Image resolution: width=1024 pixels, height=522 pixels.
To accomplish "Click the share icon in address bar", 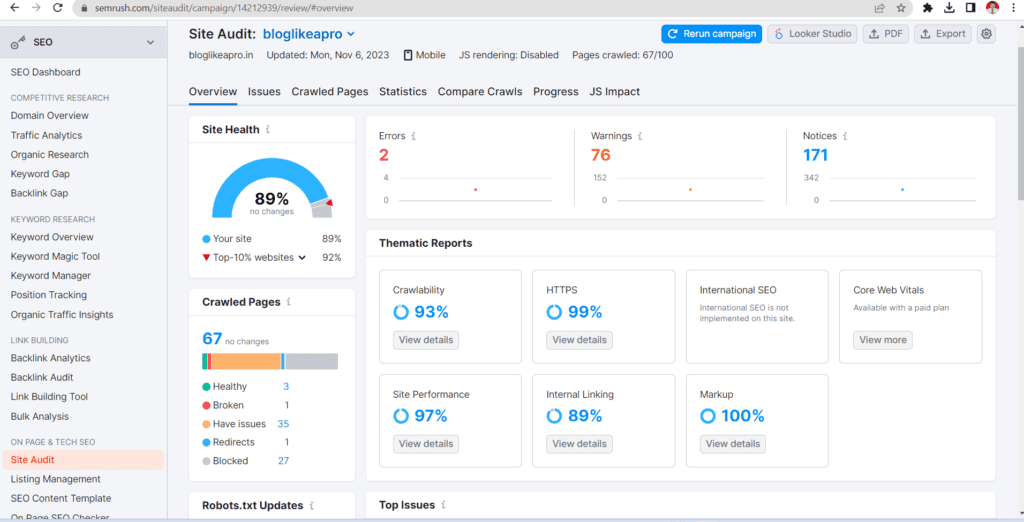I will (880, 8).
